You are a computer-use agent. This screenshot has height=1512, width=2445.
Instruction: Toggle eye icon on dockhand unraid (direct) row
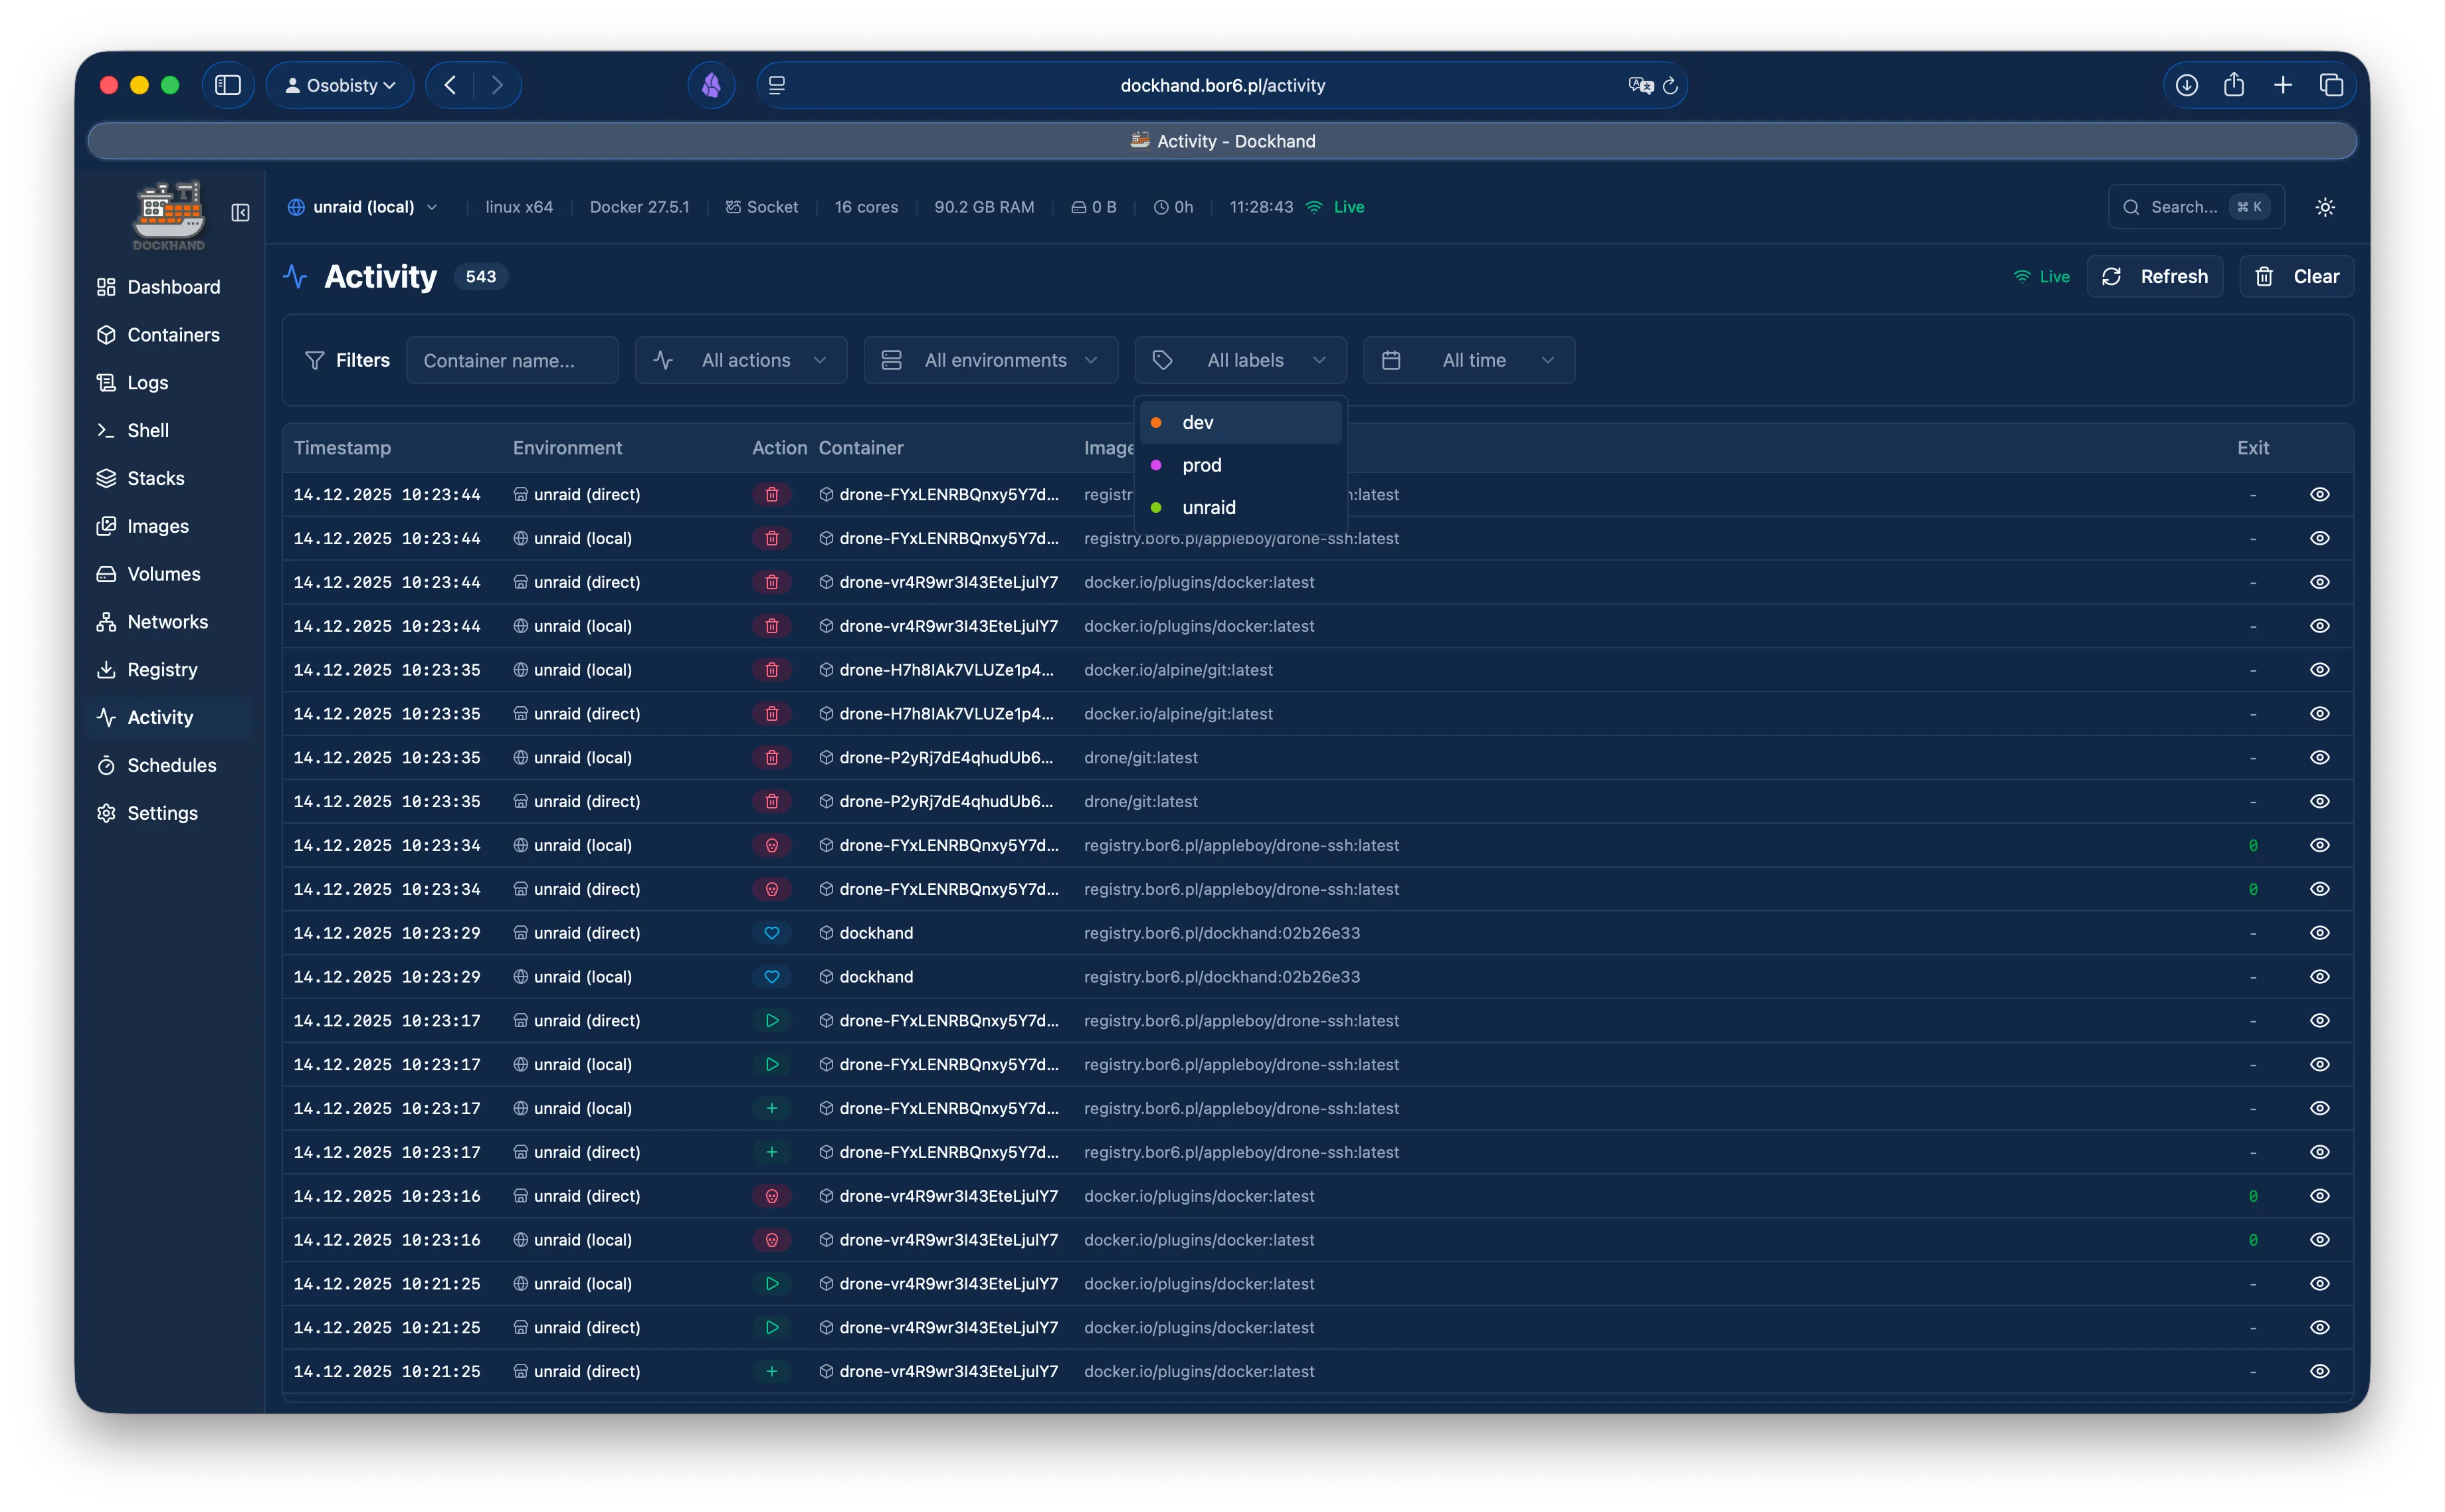click(x=2319, y=933)
